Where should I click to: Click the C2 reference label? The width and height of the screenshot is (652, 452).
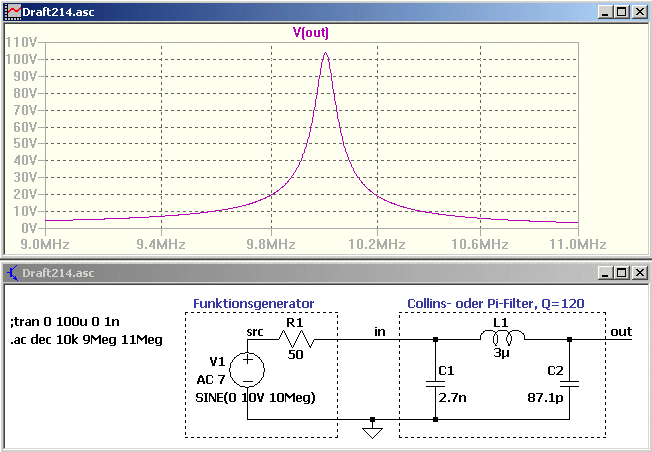coord(555,370)
